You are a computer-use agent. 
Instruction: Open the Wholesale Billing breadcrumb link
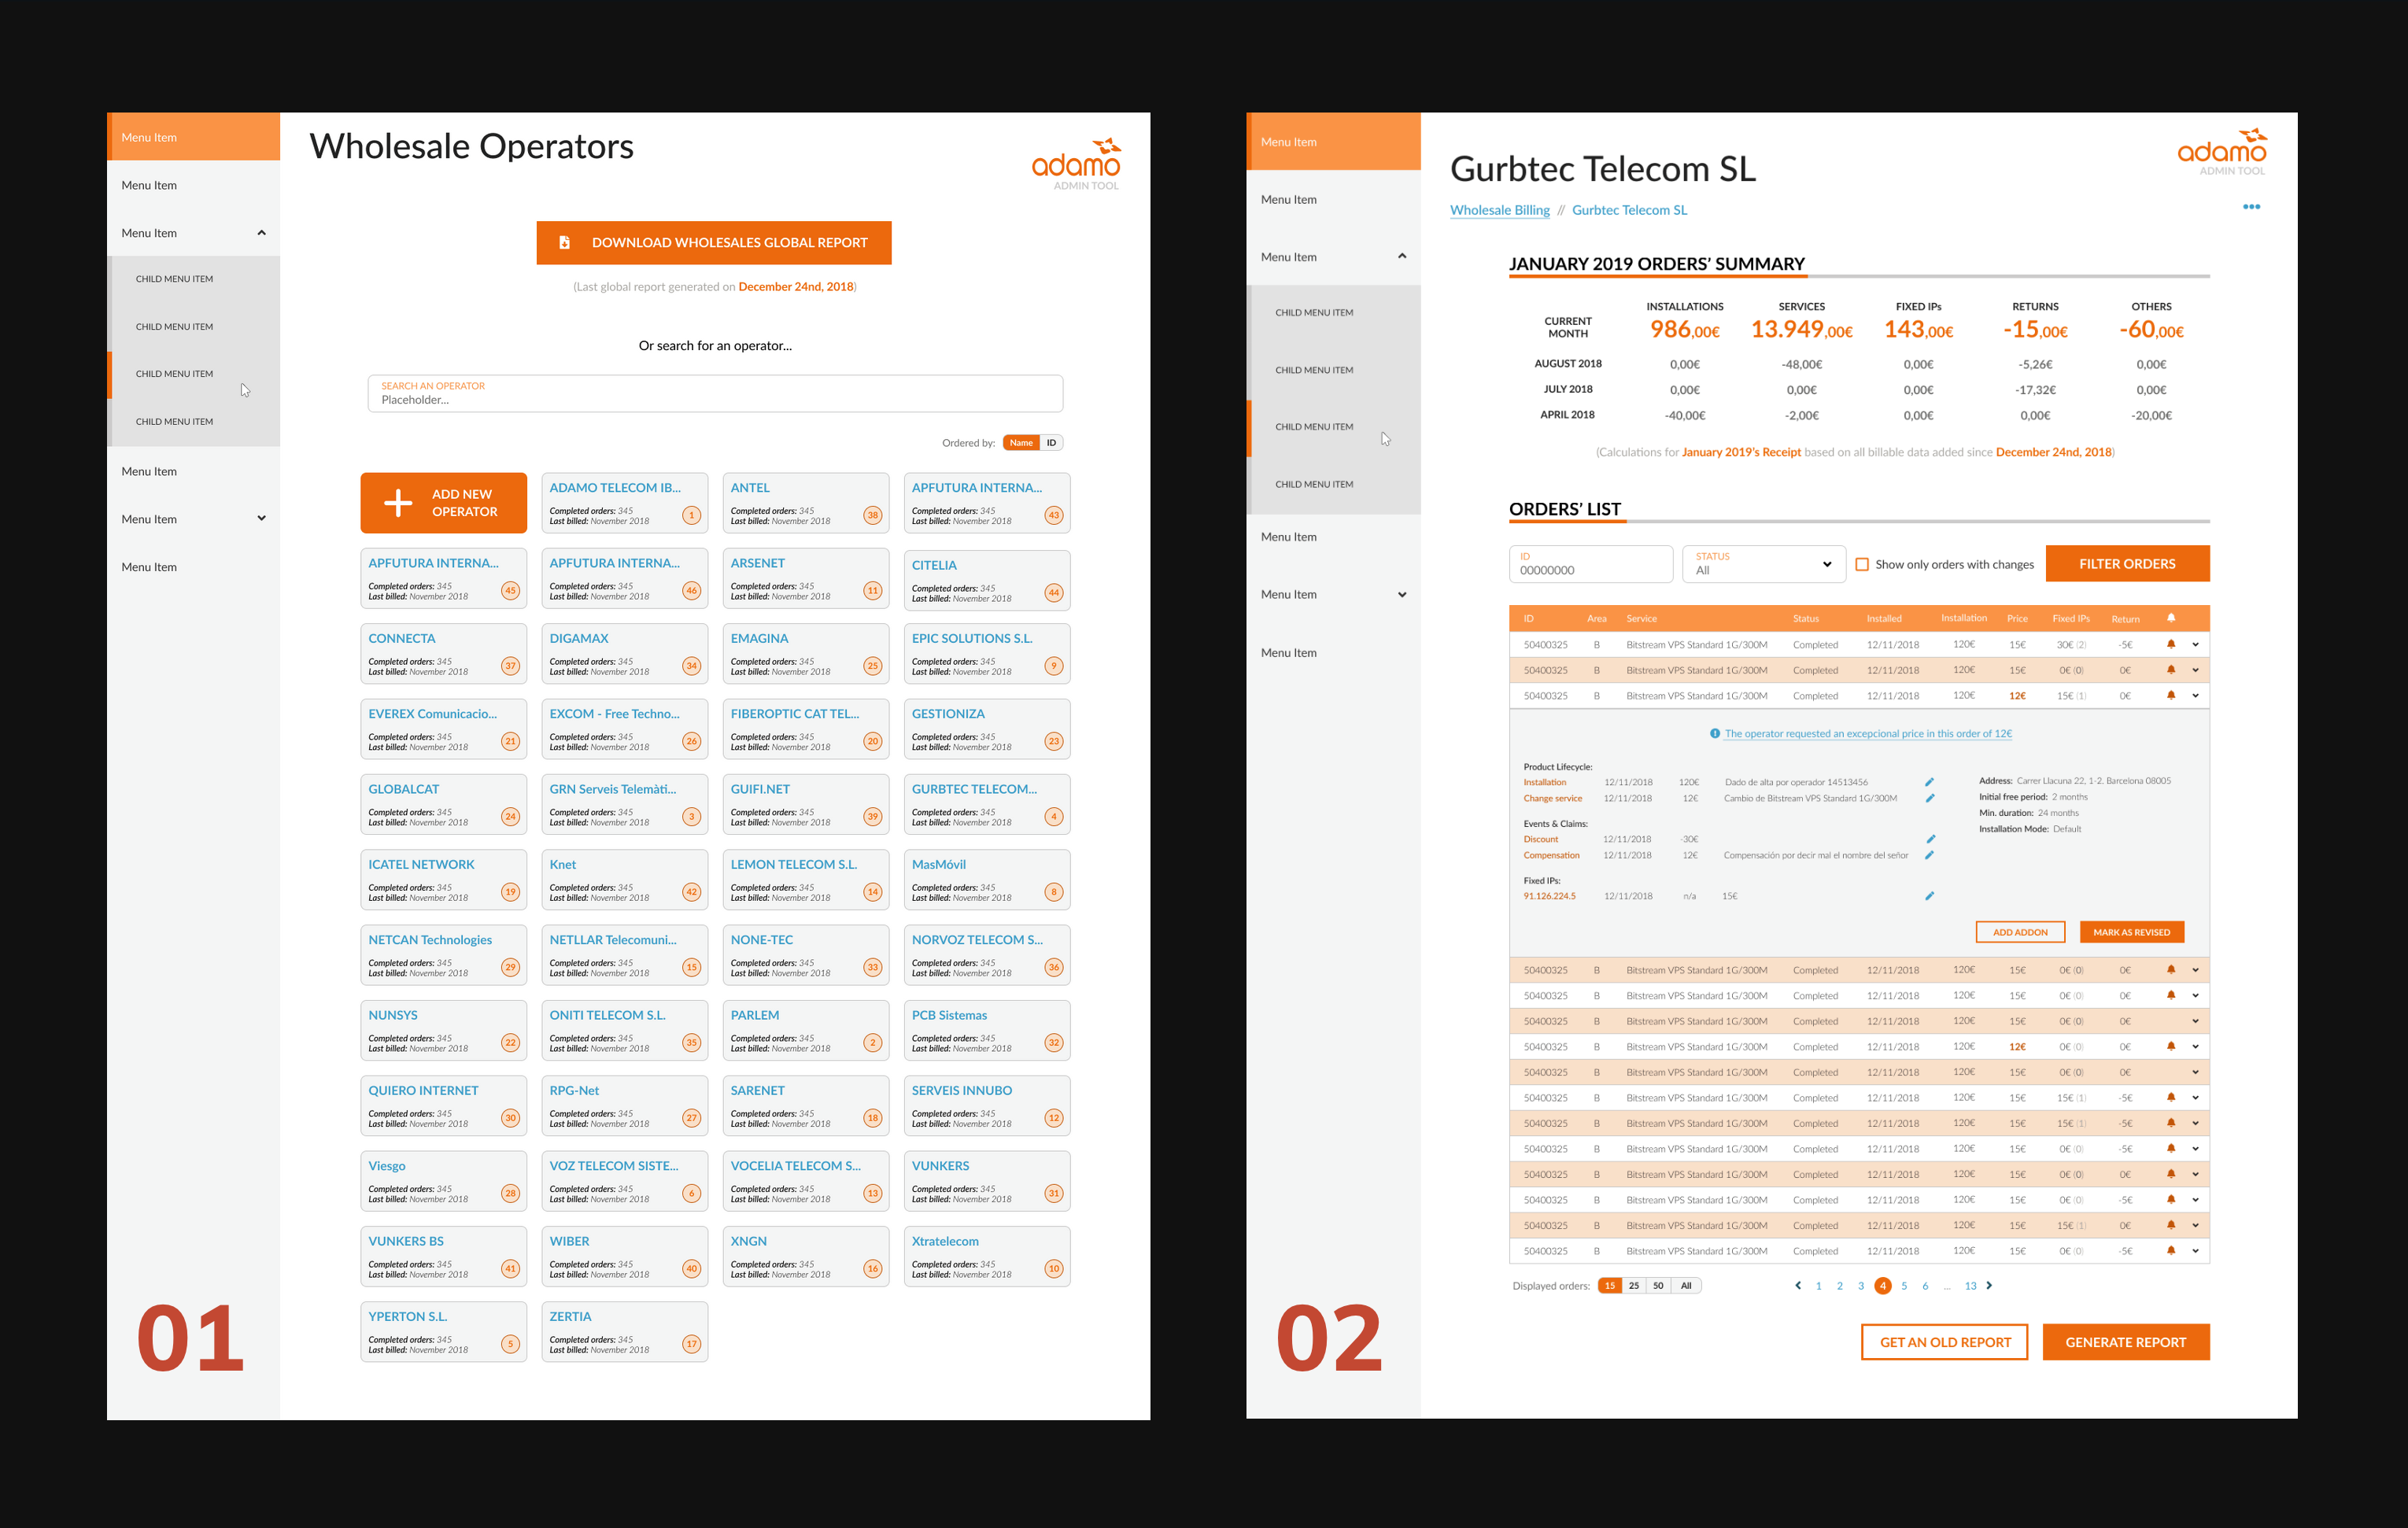click(x=1499, y=210)
